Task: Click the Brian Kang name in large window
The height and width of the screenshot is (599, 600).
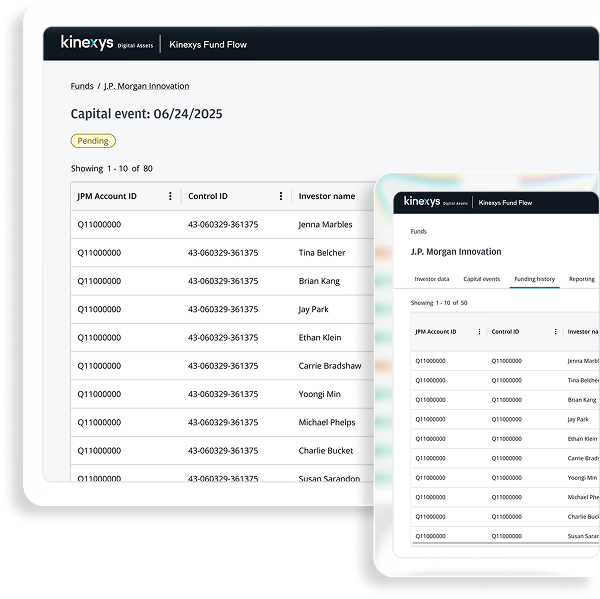Action: 319,281
